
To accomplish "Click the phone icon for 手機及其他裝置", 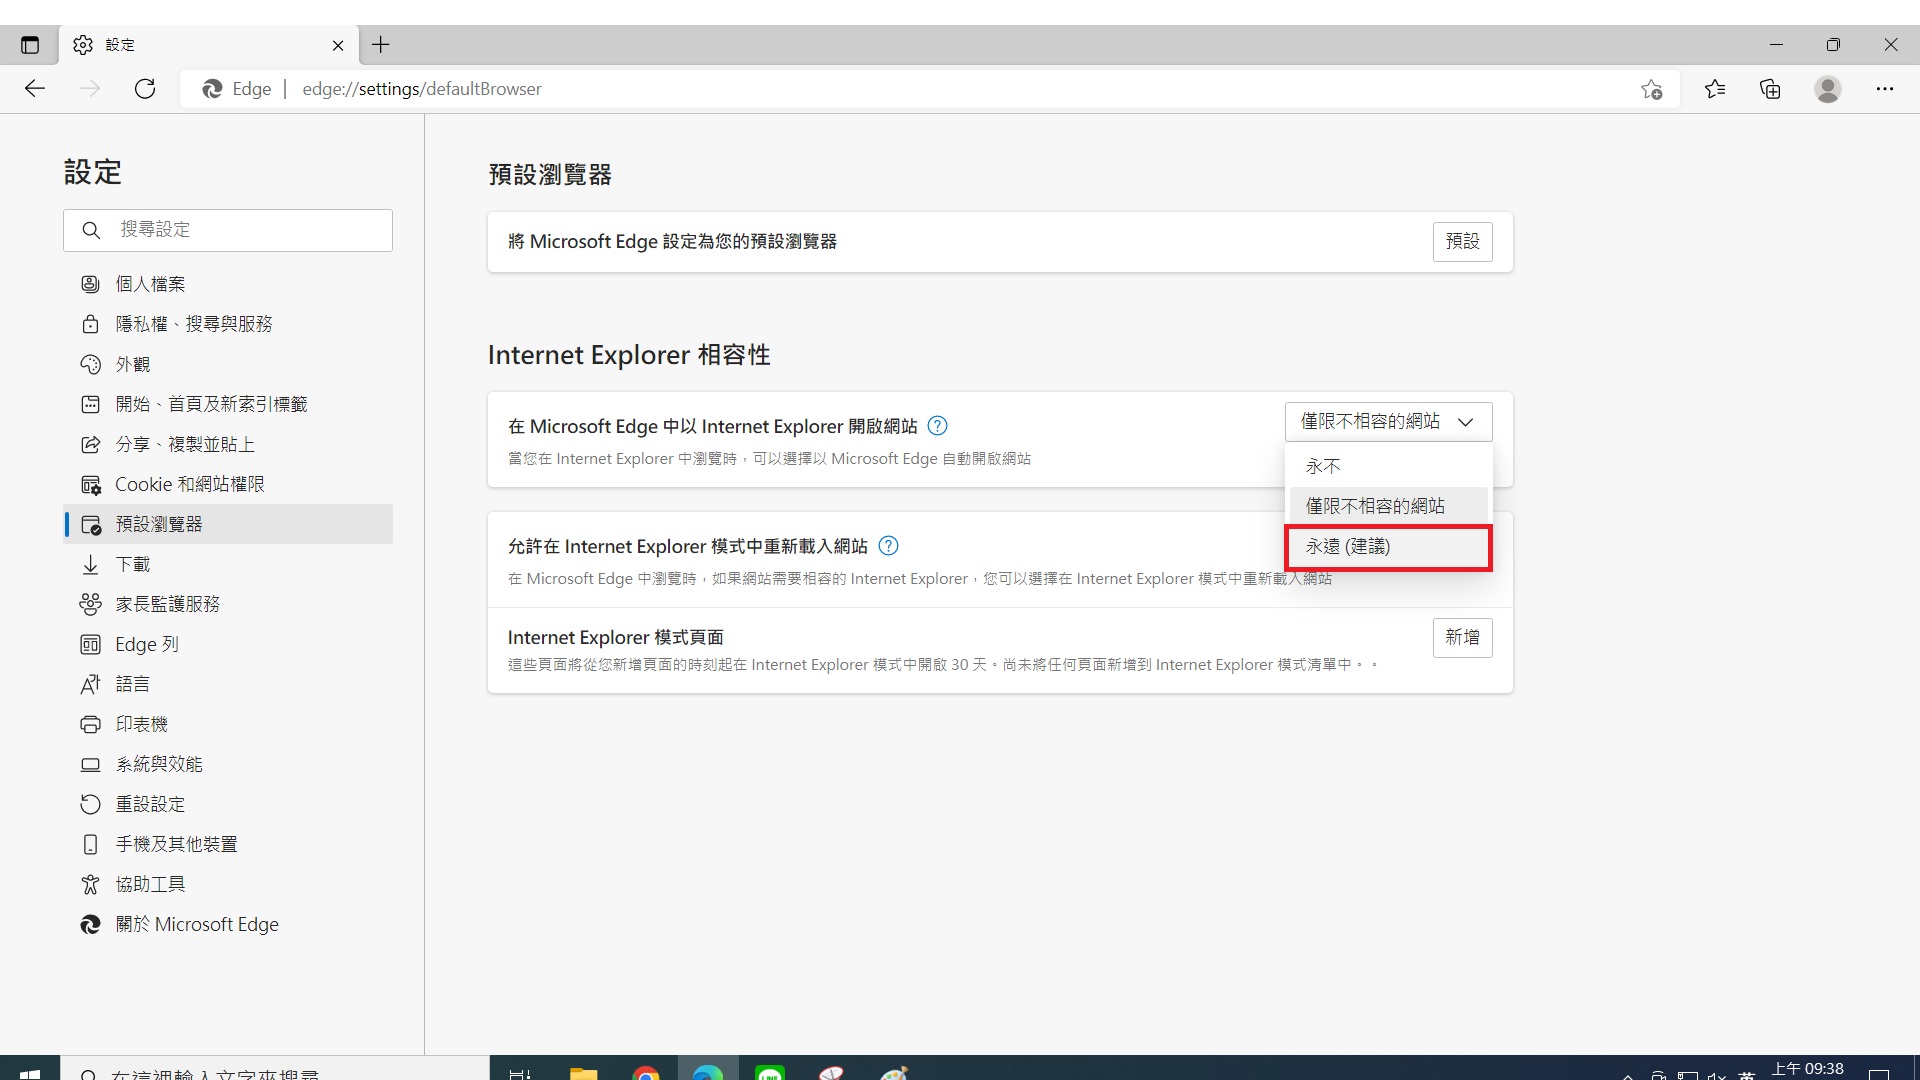I will [x=90, y=844].
